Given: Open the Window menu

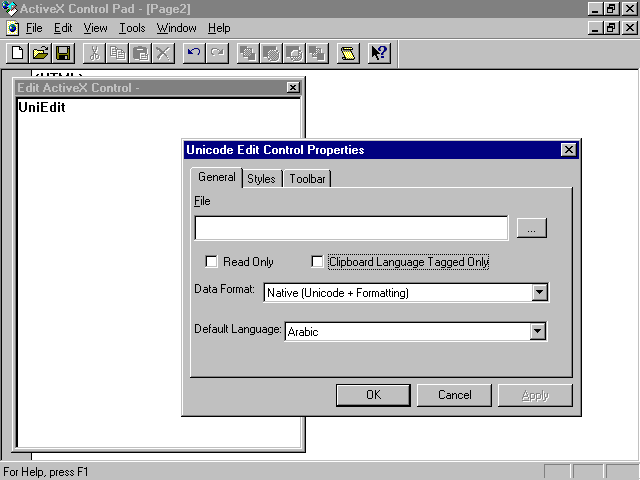Looking at the screenshot, I should (176, 28).
